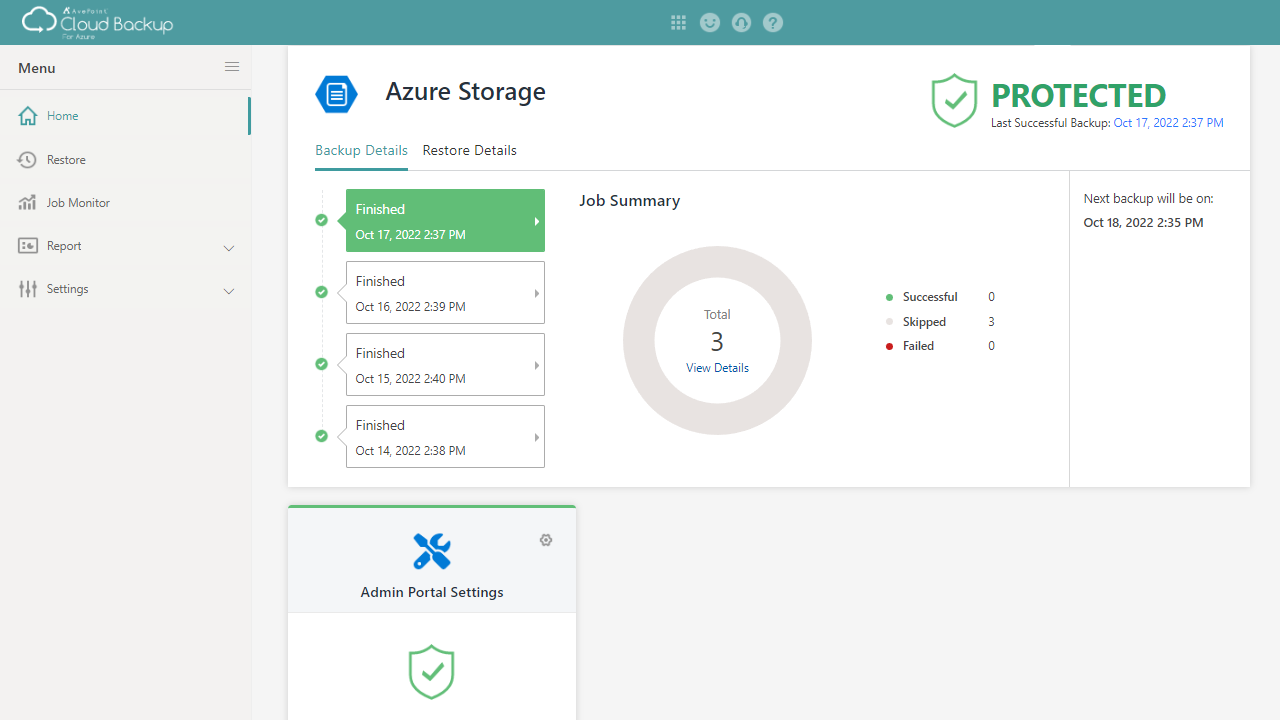The height and width of the screenshot is (720, 1280).
Task: Click the smiley feedback icon
Action: [x=710, y=22]
